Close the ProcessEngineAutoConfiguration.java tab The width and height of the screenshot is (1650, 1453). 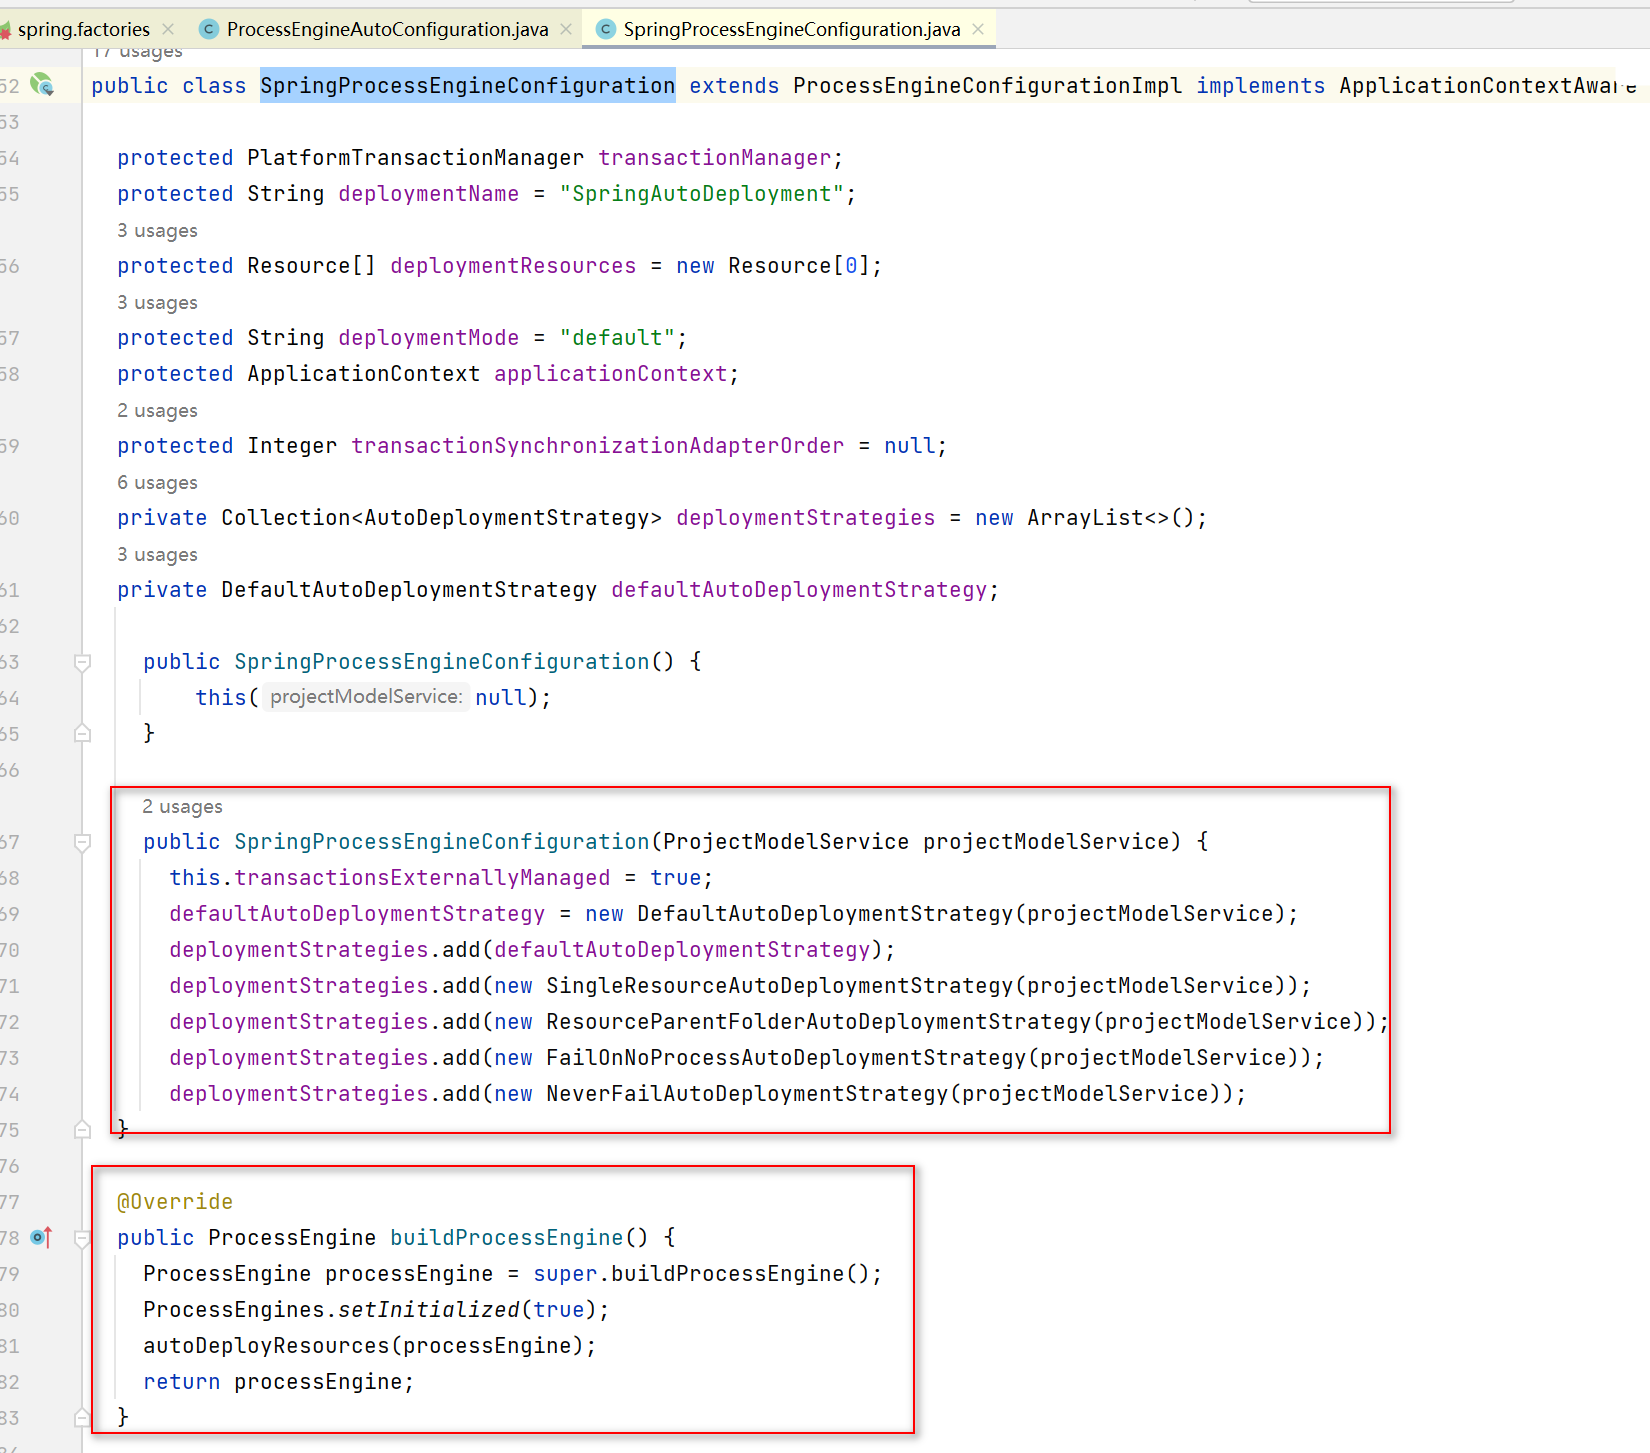(566, 29)
